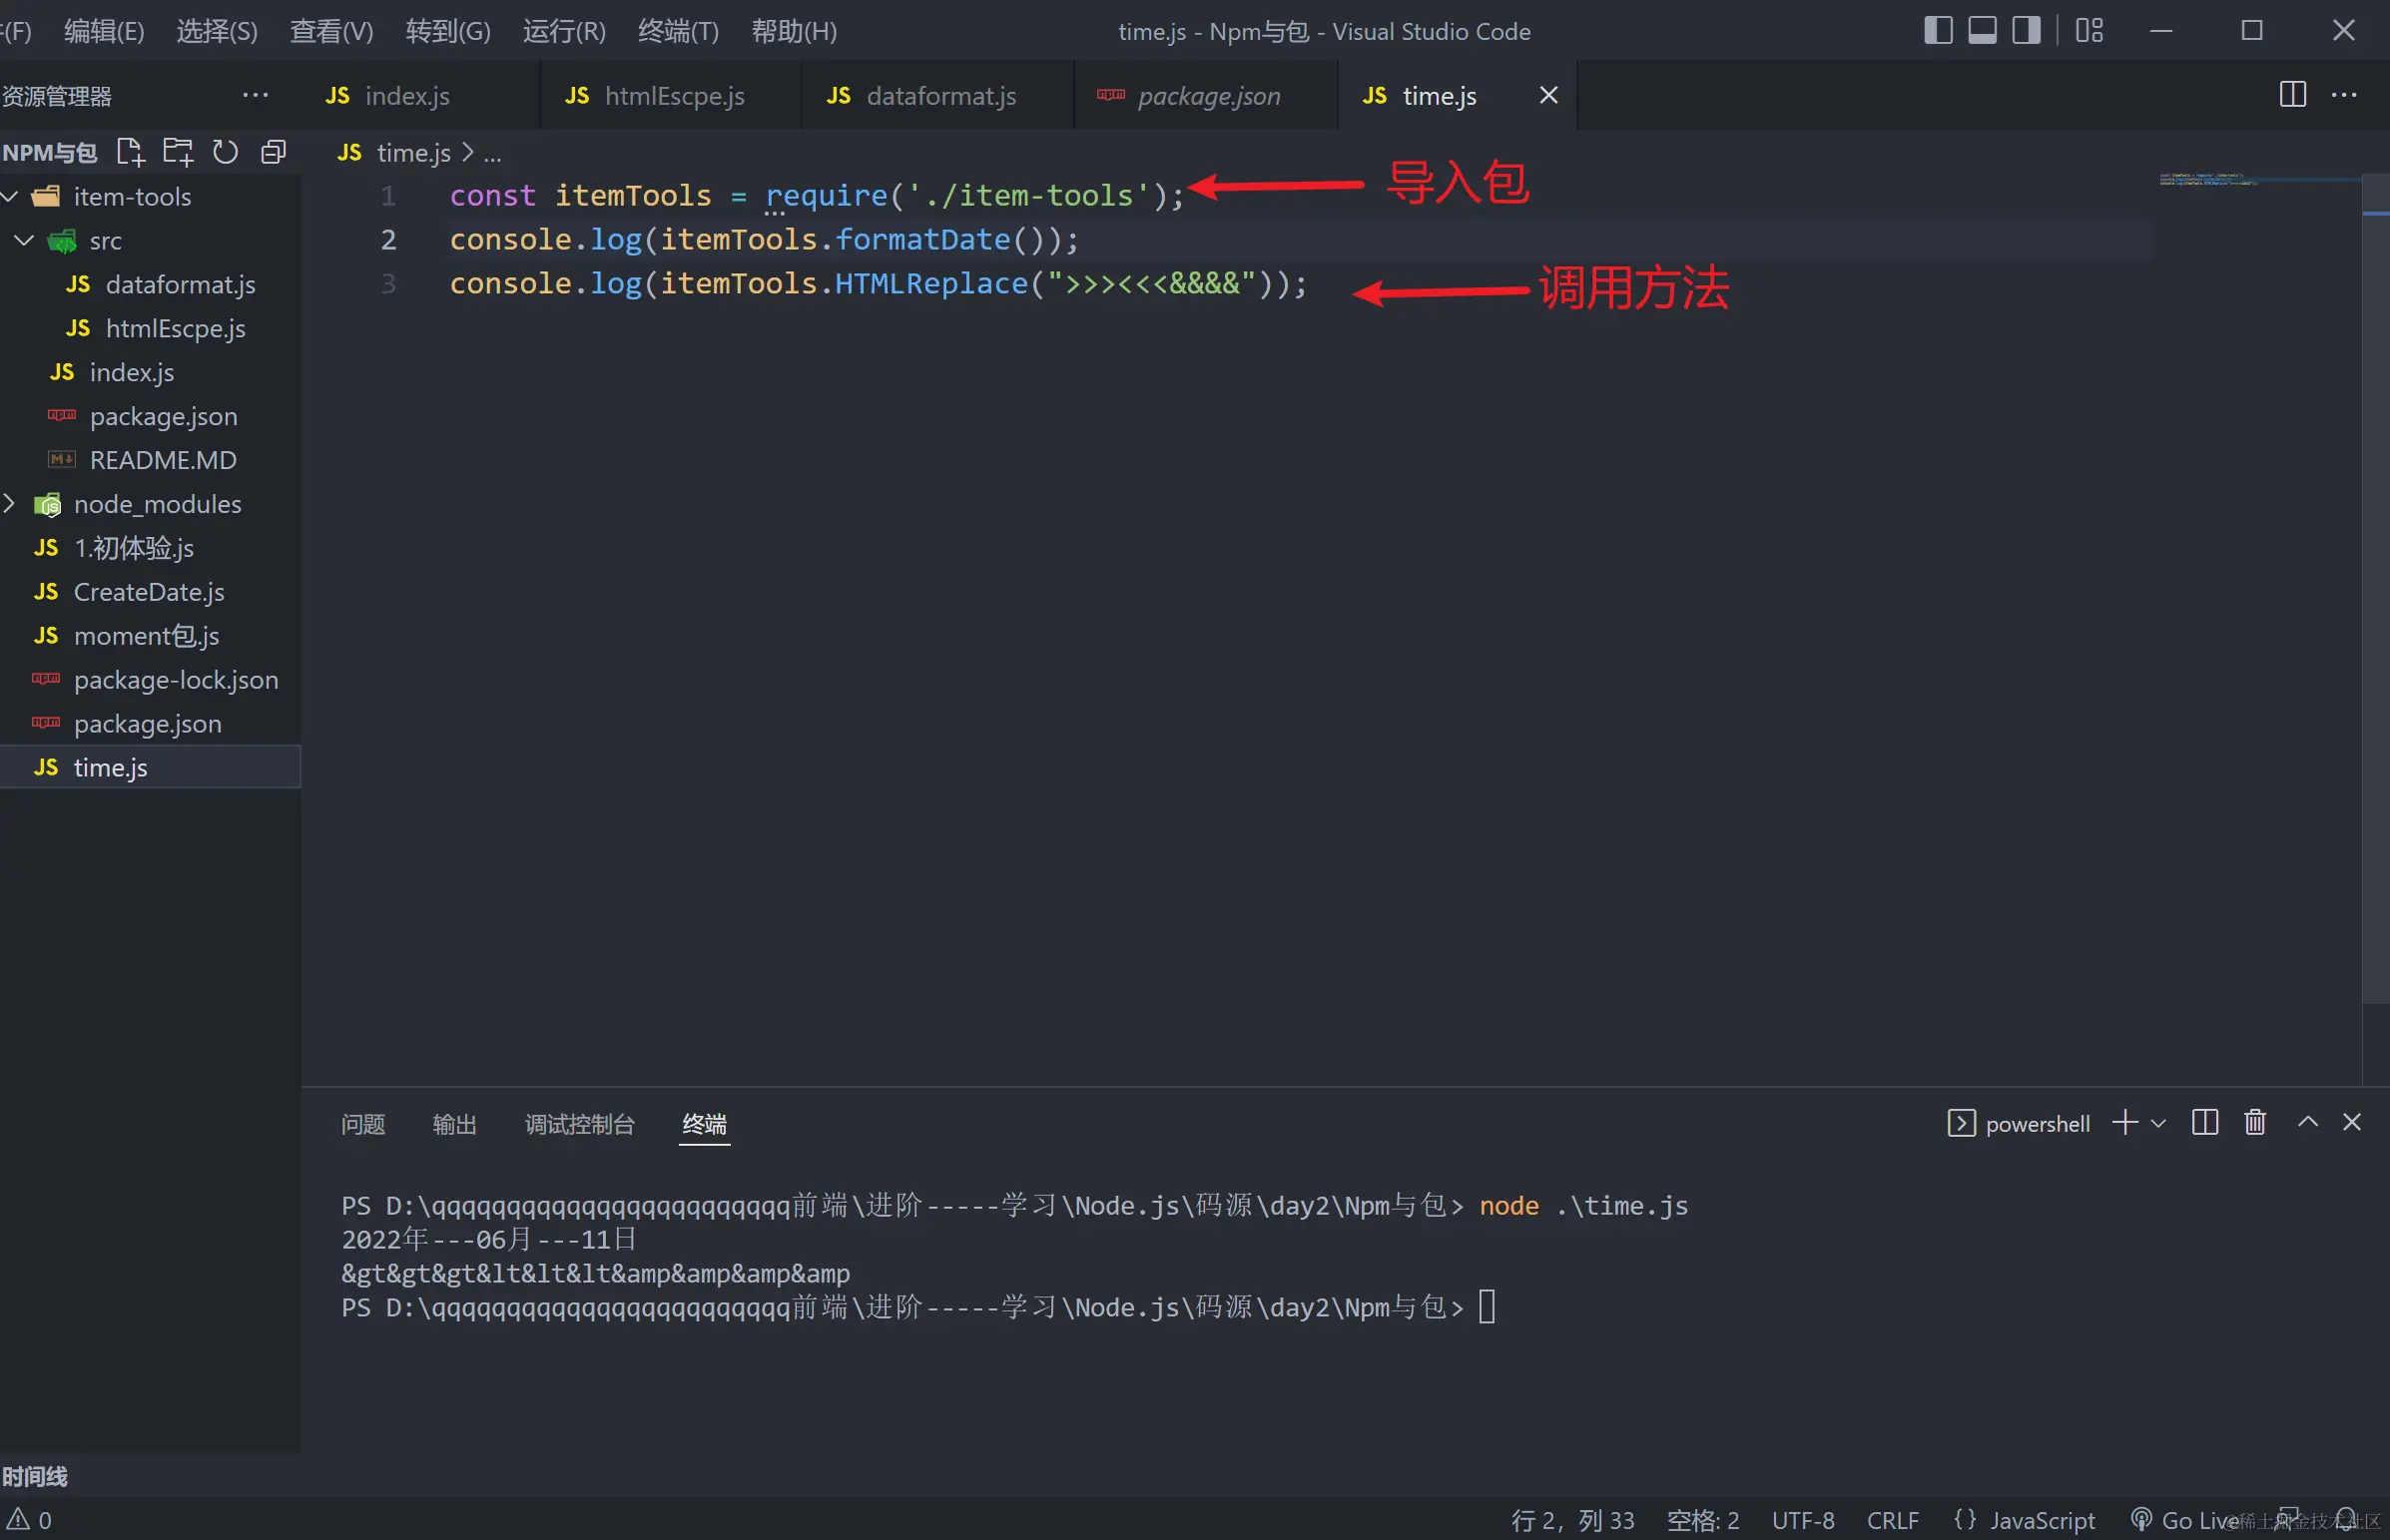Open the new terminal profile dropdown arrow
The image size is (2390, 1540).
tap(2159, 1124)
